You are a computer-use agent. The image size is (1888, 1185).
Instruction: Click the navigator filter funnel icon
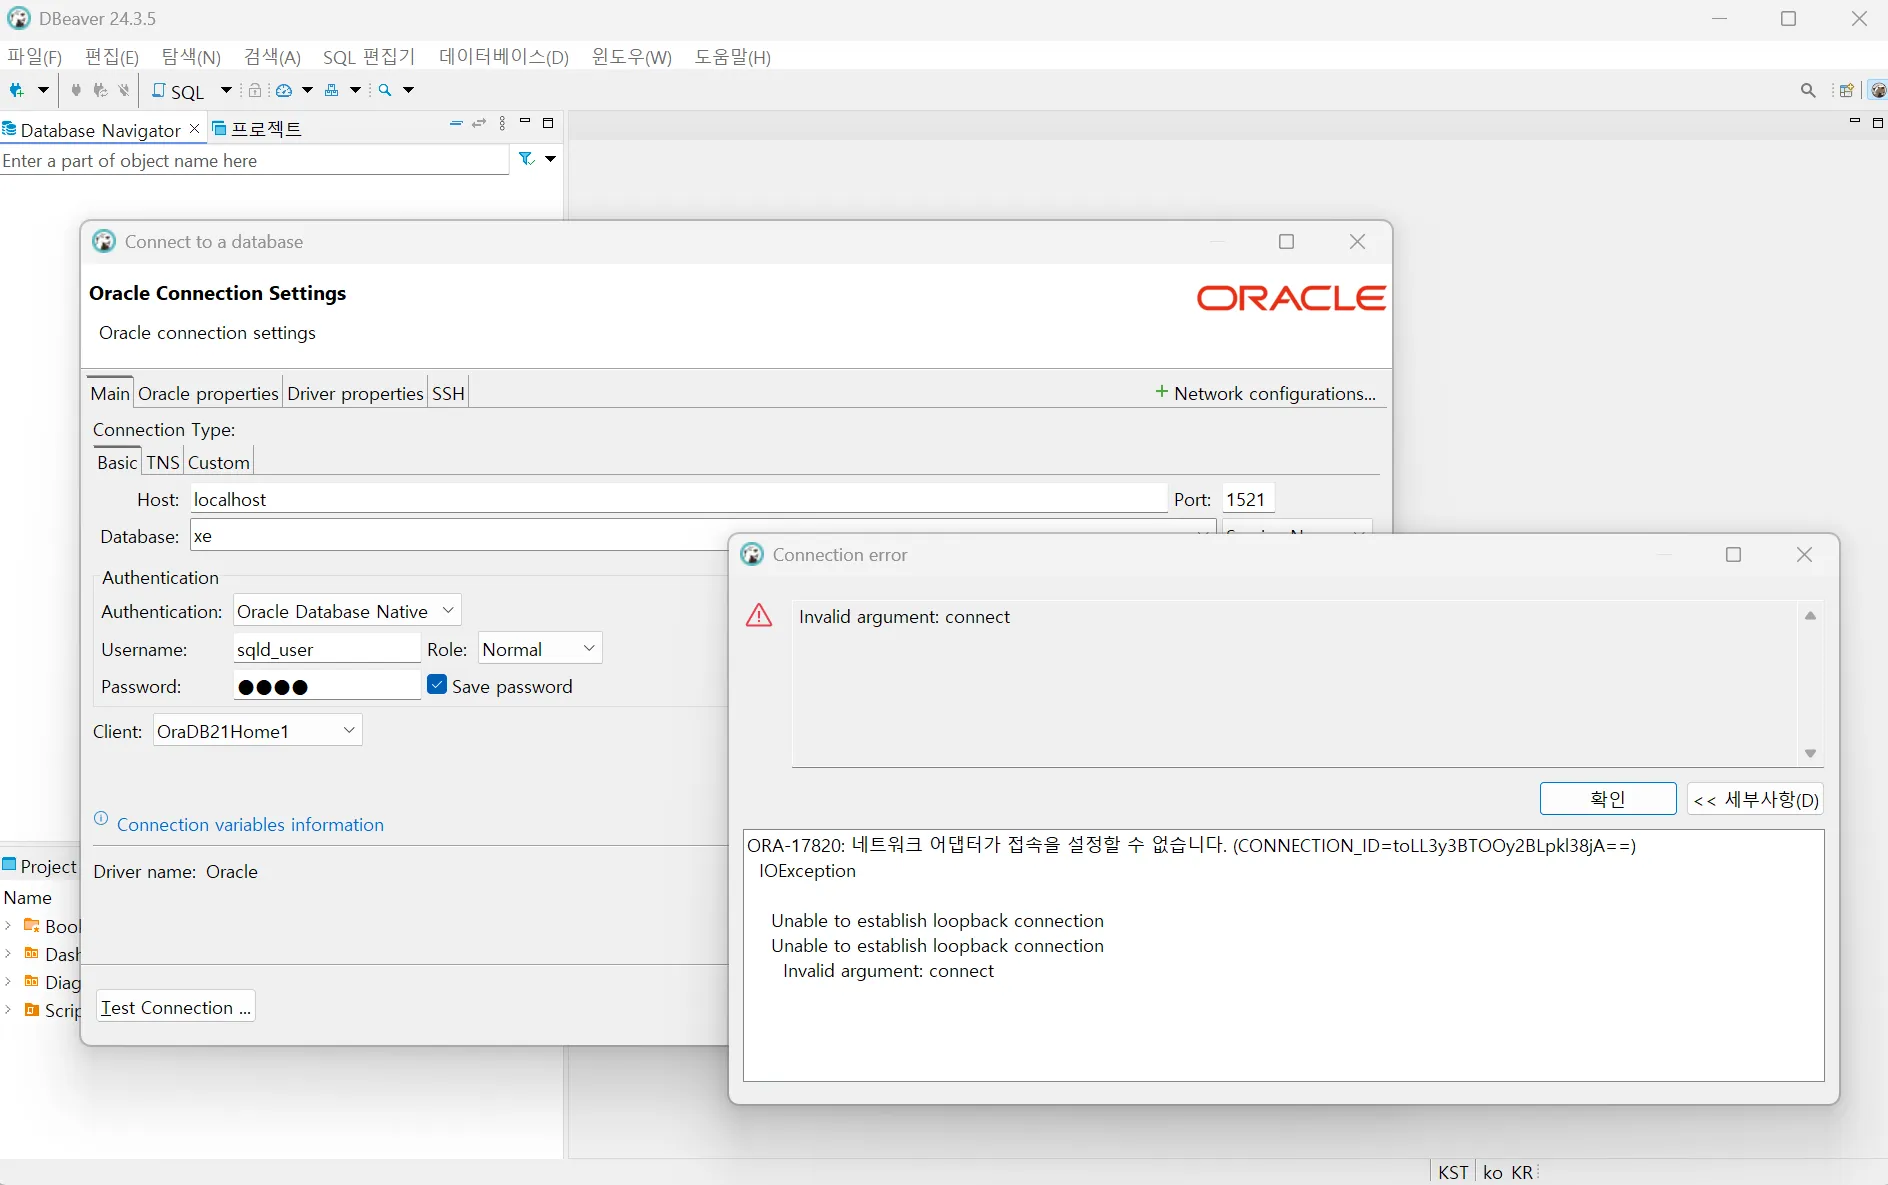pyautogui.click(x=526, y=159)
